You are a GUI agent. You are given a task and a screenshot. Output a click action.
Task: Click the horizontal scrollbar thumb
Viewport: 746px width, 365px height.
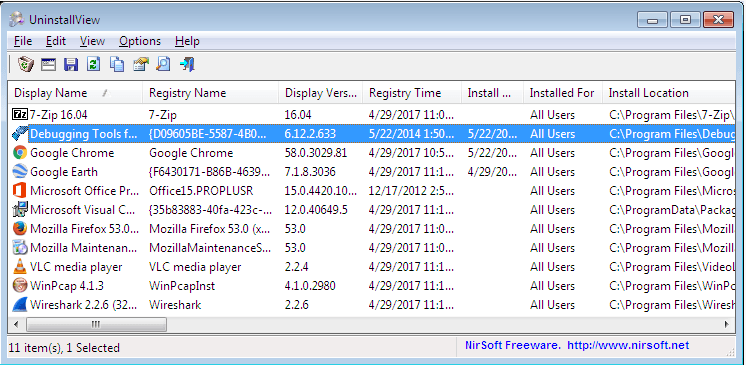[96, 325]
